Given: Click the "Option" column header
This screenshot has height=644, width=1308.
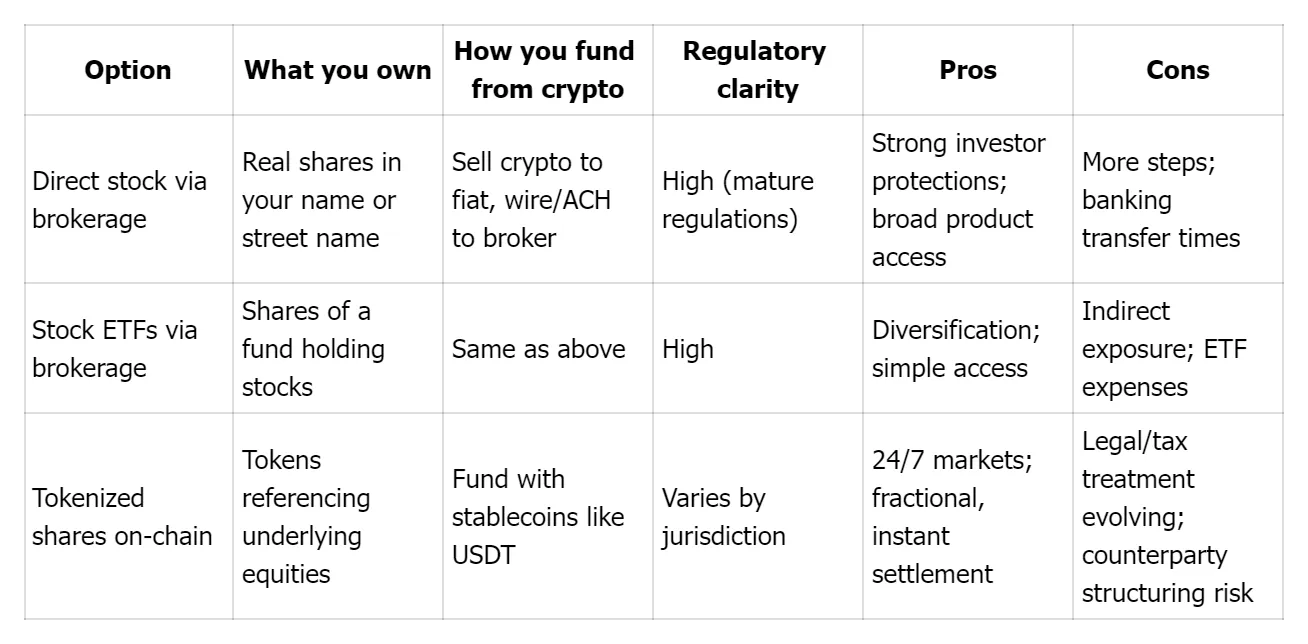Looking at the screenshot, I should (128, 70).
